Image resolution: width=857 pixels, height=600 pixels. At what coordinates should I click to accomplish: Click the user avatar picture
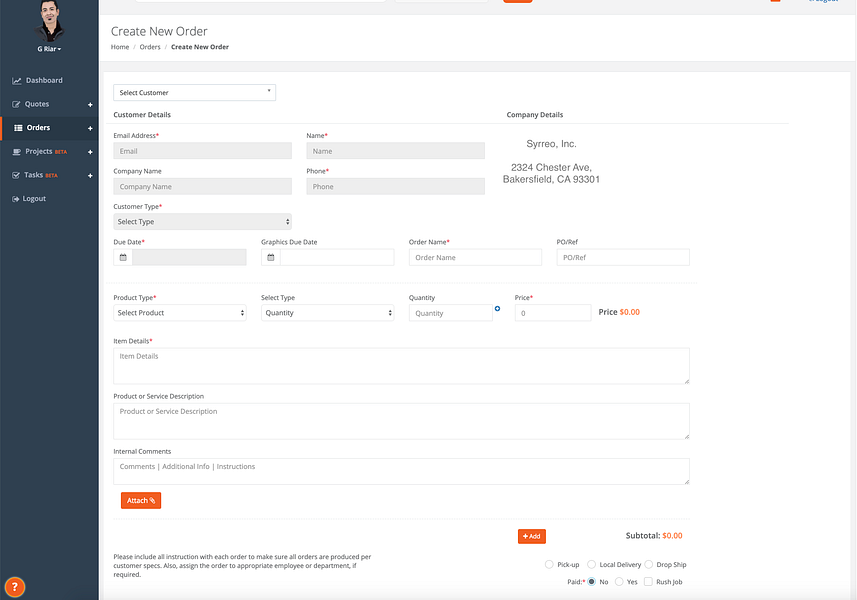[50, 21]
